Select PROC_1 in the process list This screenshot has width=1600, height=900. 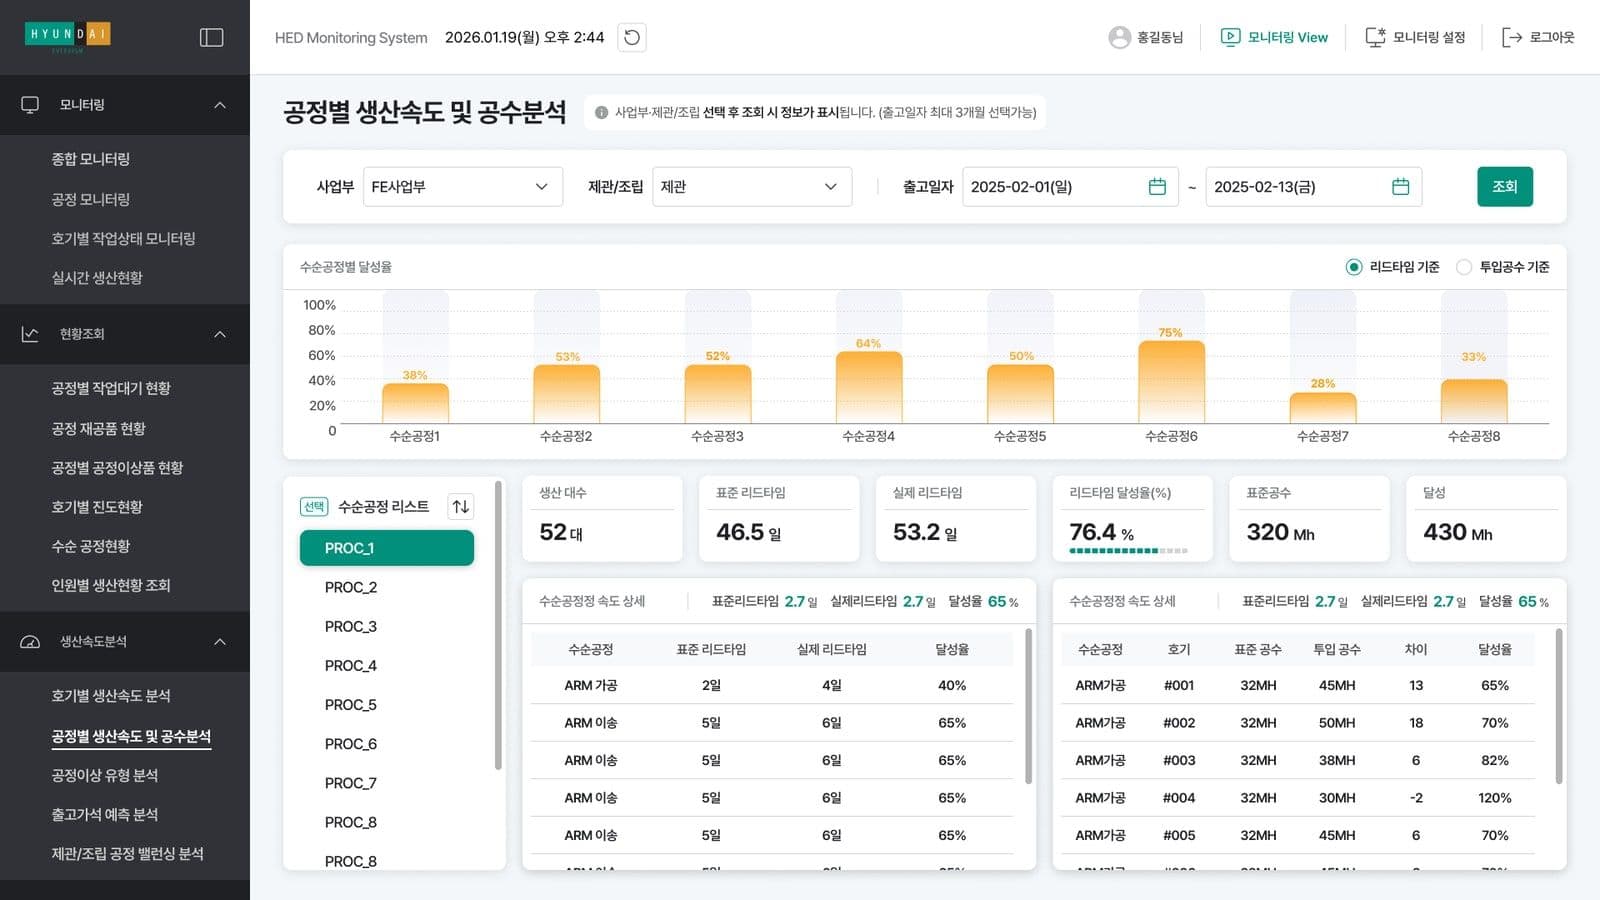387,548
